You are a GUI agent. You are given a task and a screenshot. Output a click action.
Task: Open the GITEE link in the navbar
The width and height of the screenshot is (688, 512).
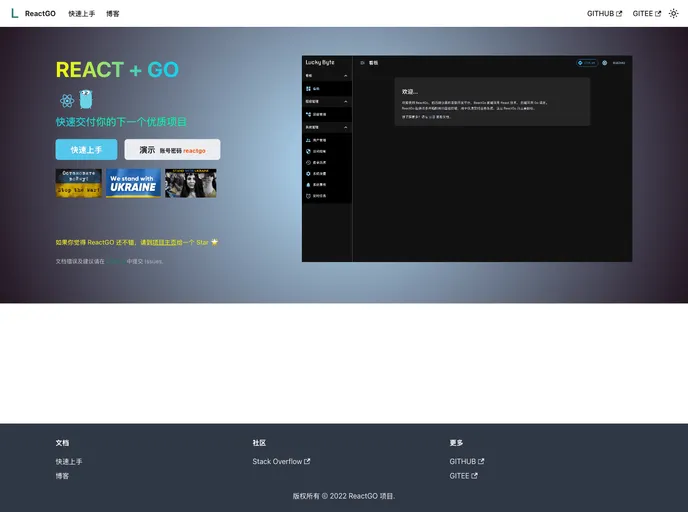[x=646, y=14]
